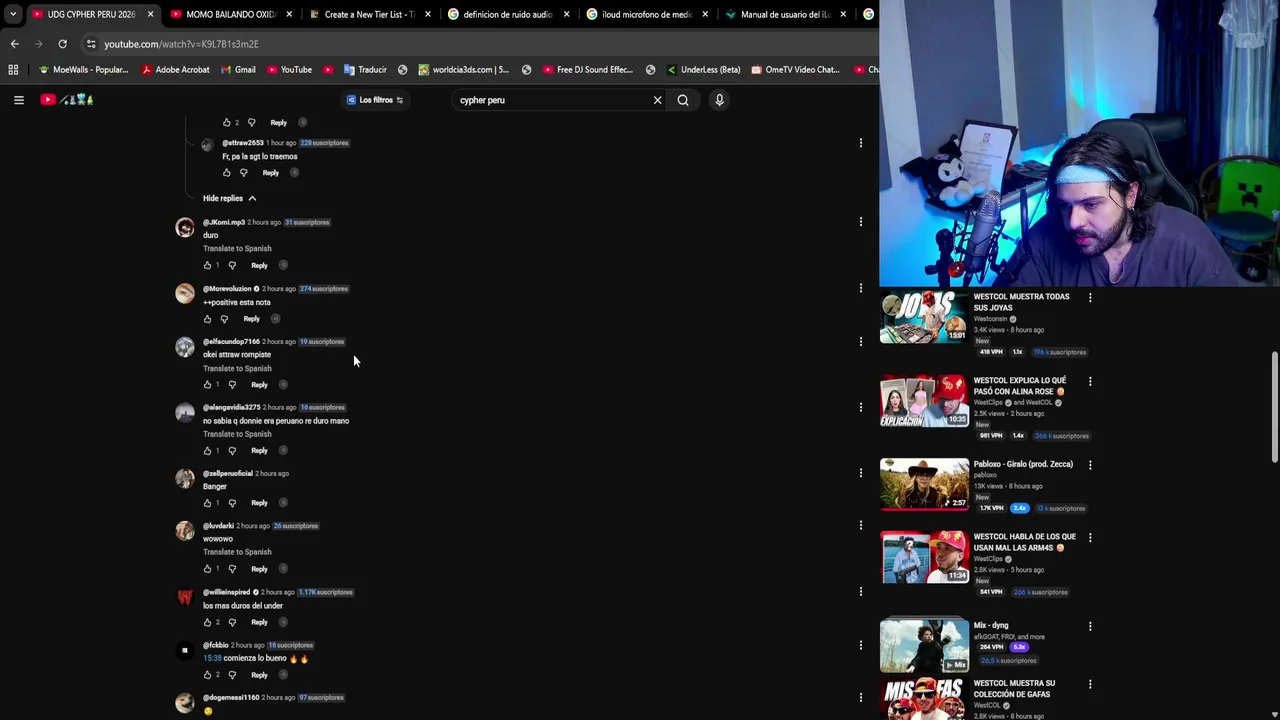Collapse the thread with 'Hide replies'
1280x720 pixels.
pos(229,198)
